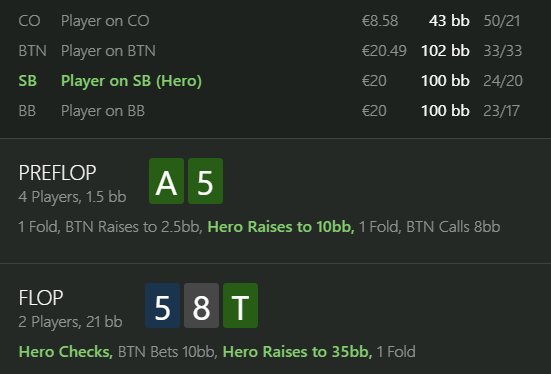The height and width of the screenshot is (374, 551).
Task: Select the grey 8 flop card
Action: coord(202,305)
